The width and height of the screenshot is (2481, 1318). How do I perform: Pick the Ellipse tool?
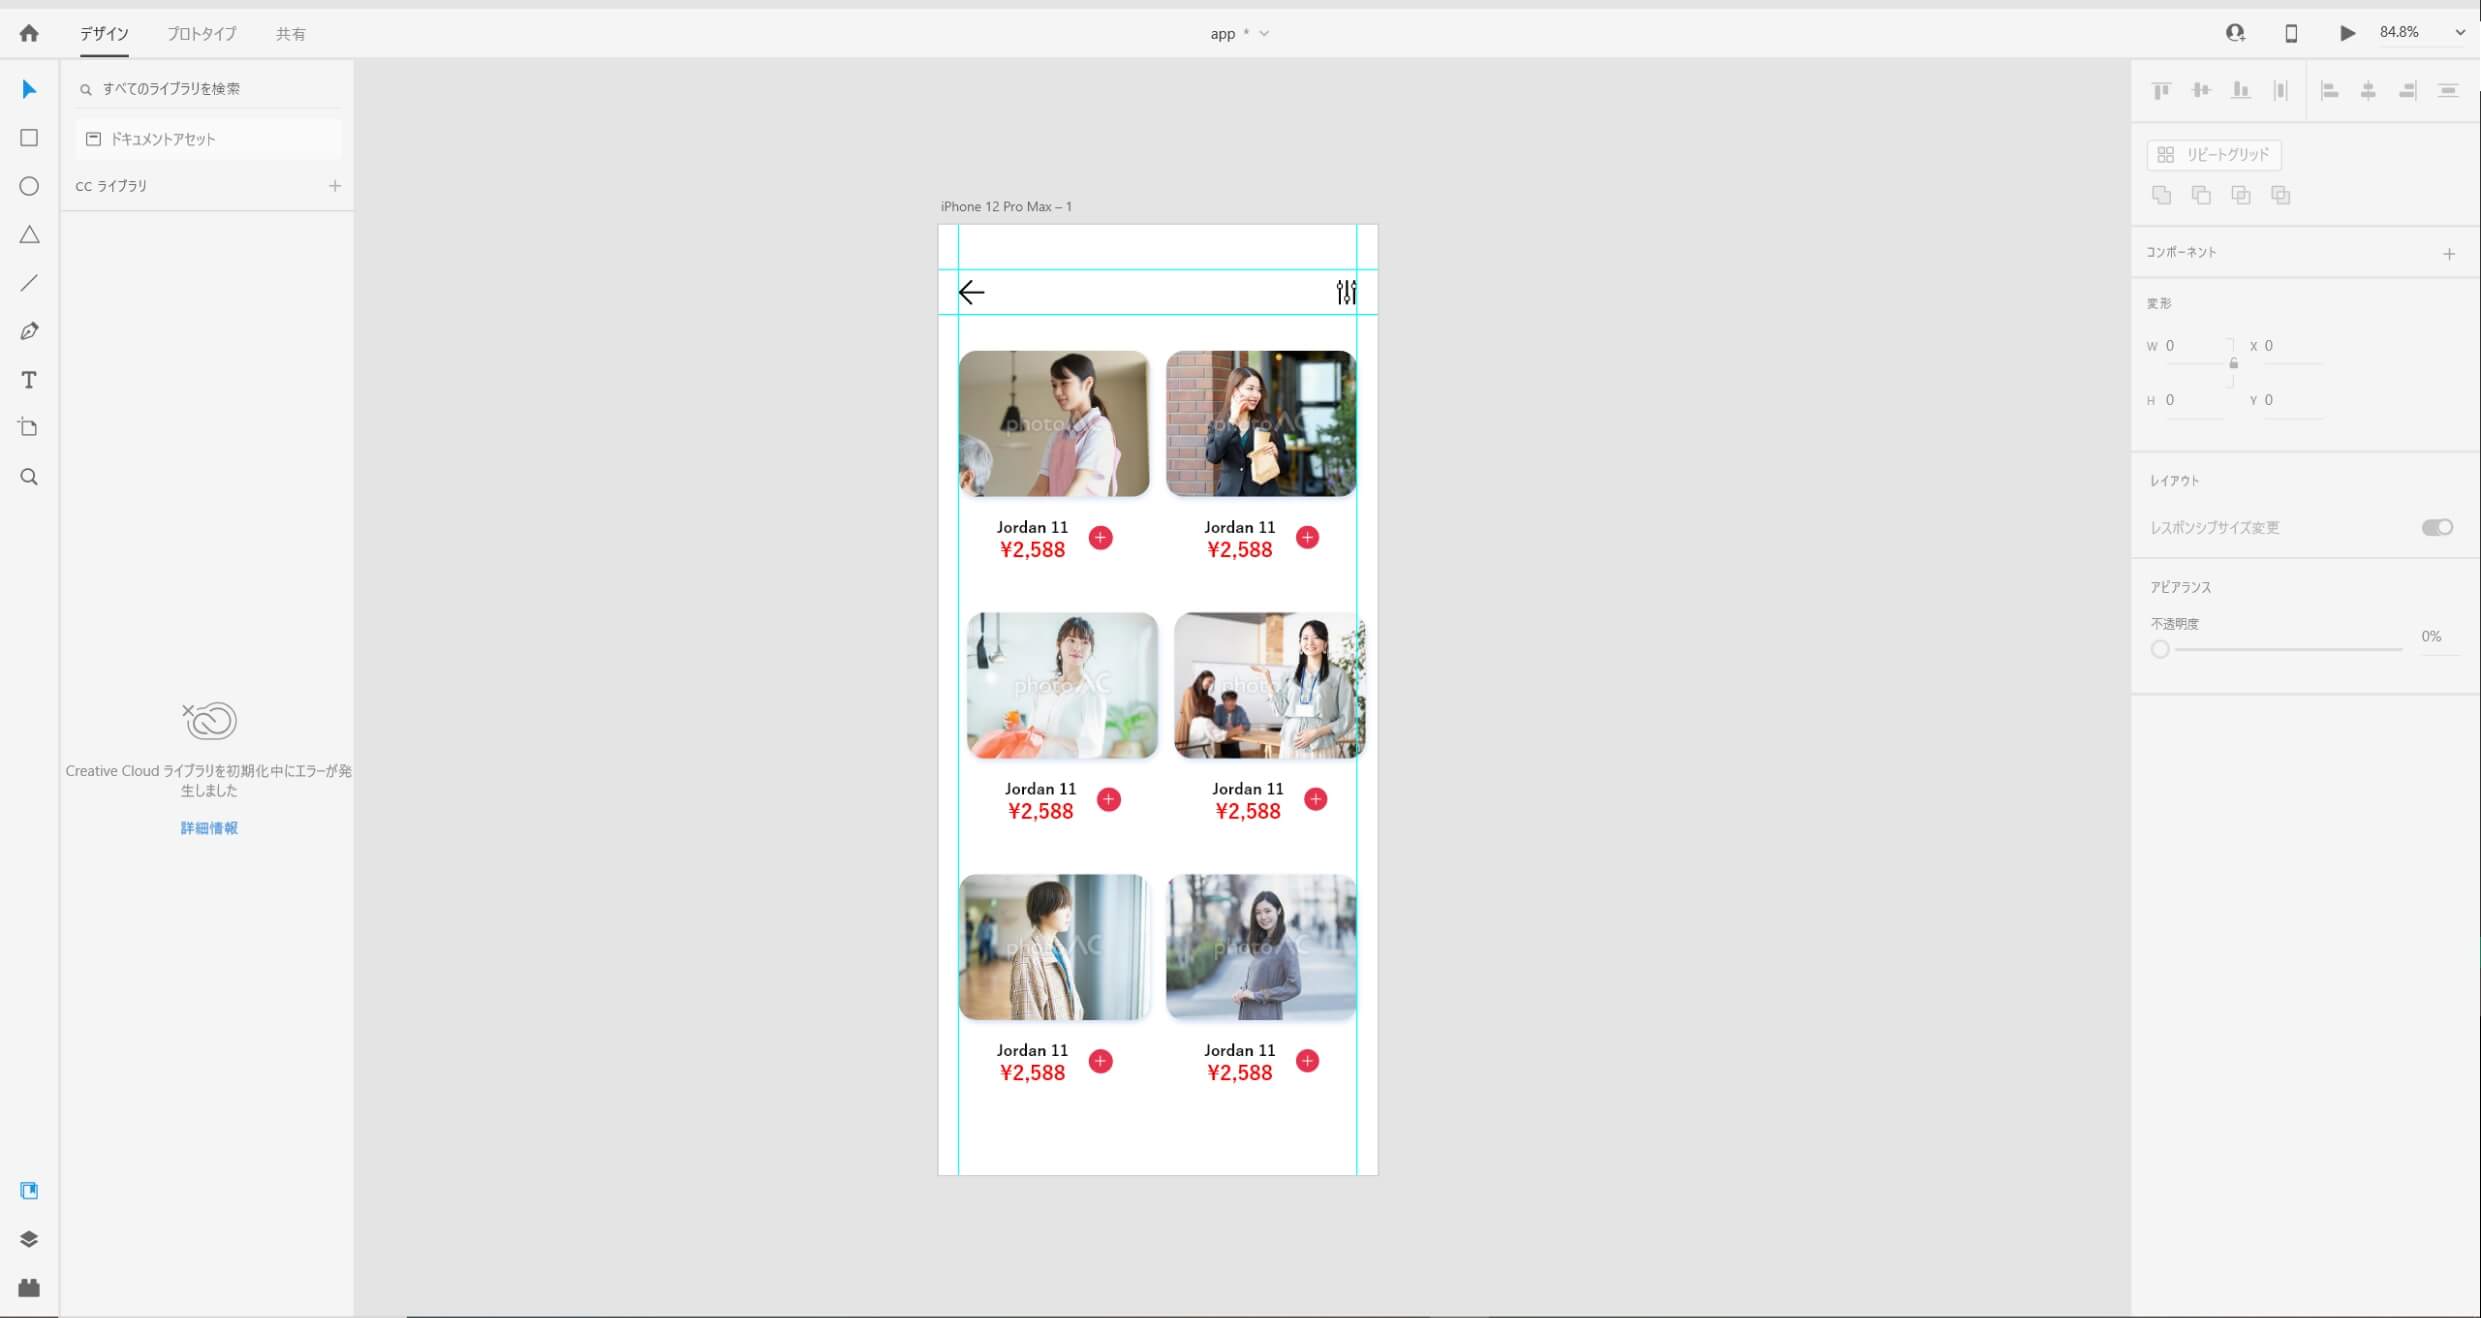(29, 186)
